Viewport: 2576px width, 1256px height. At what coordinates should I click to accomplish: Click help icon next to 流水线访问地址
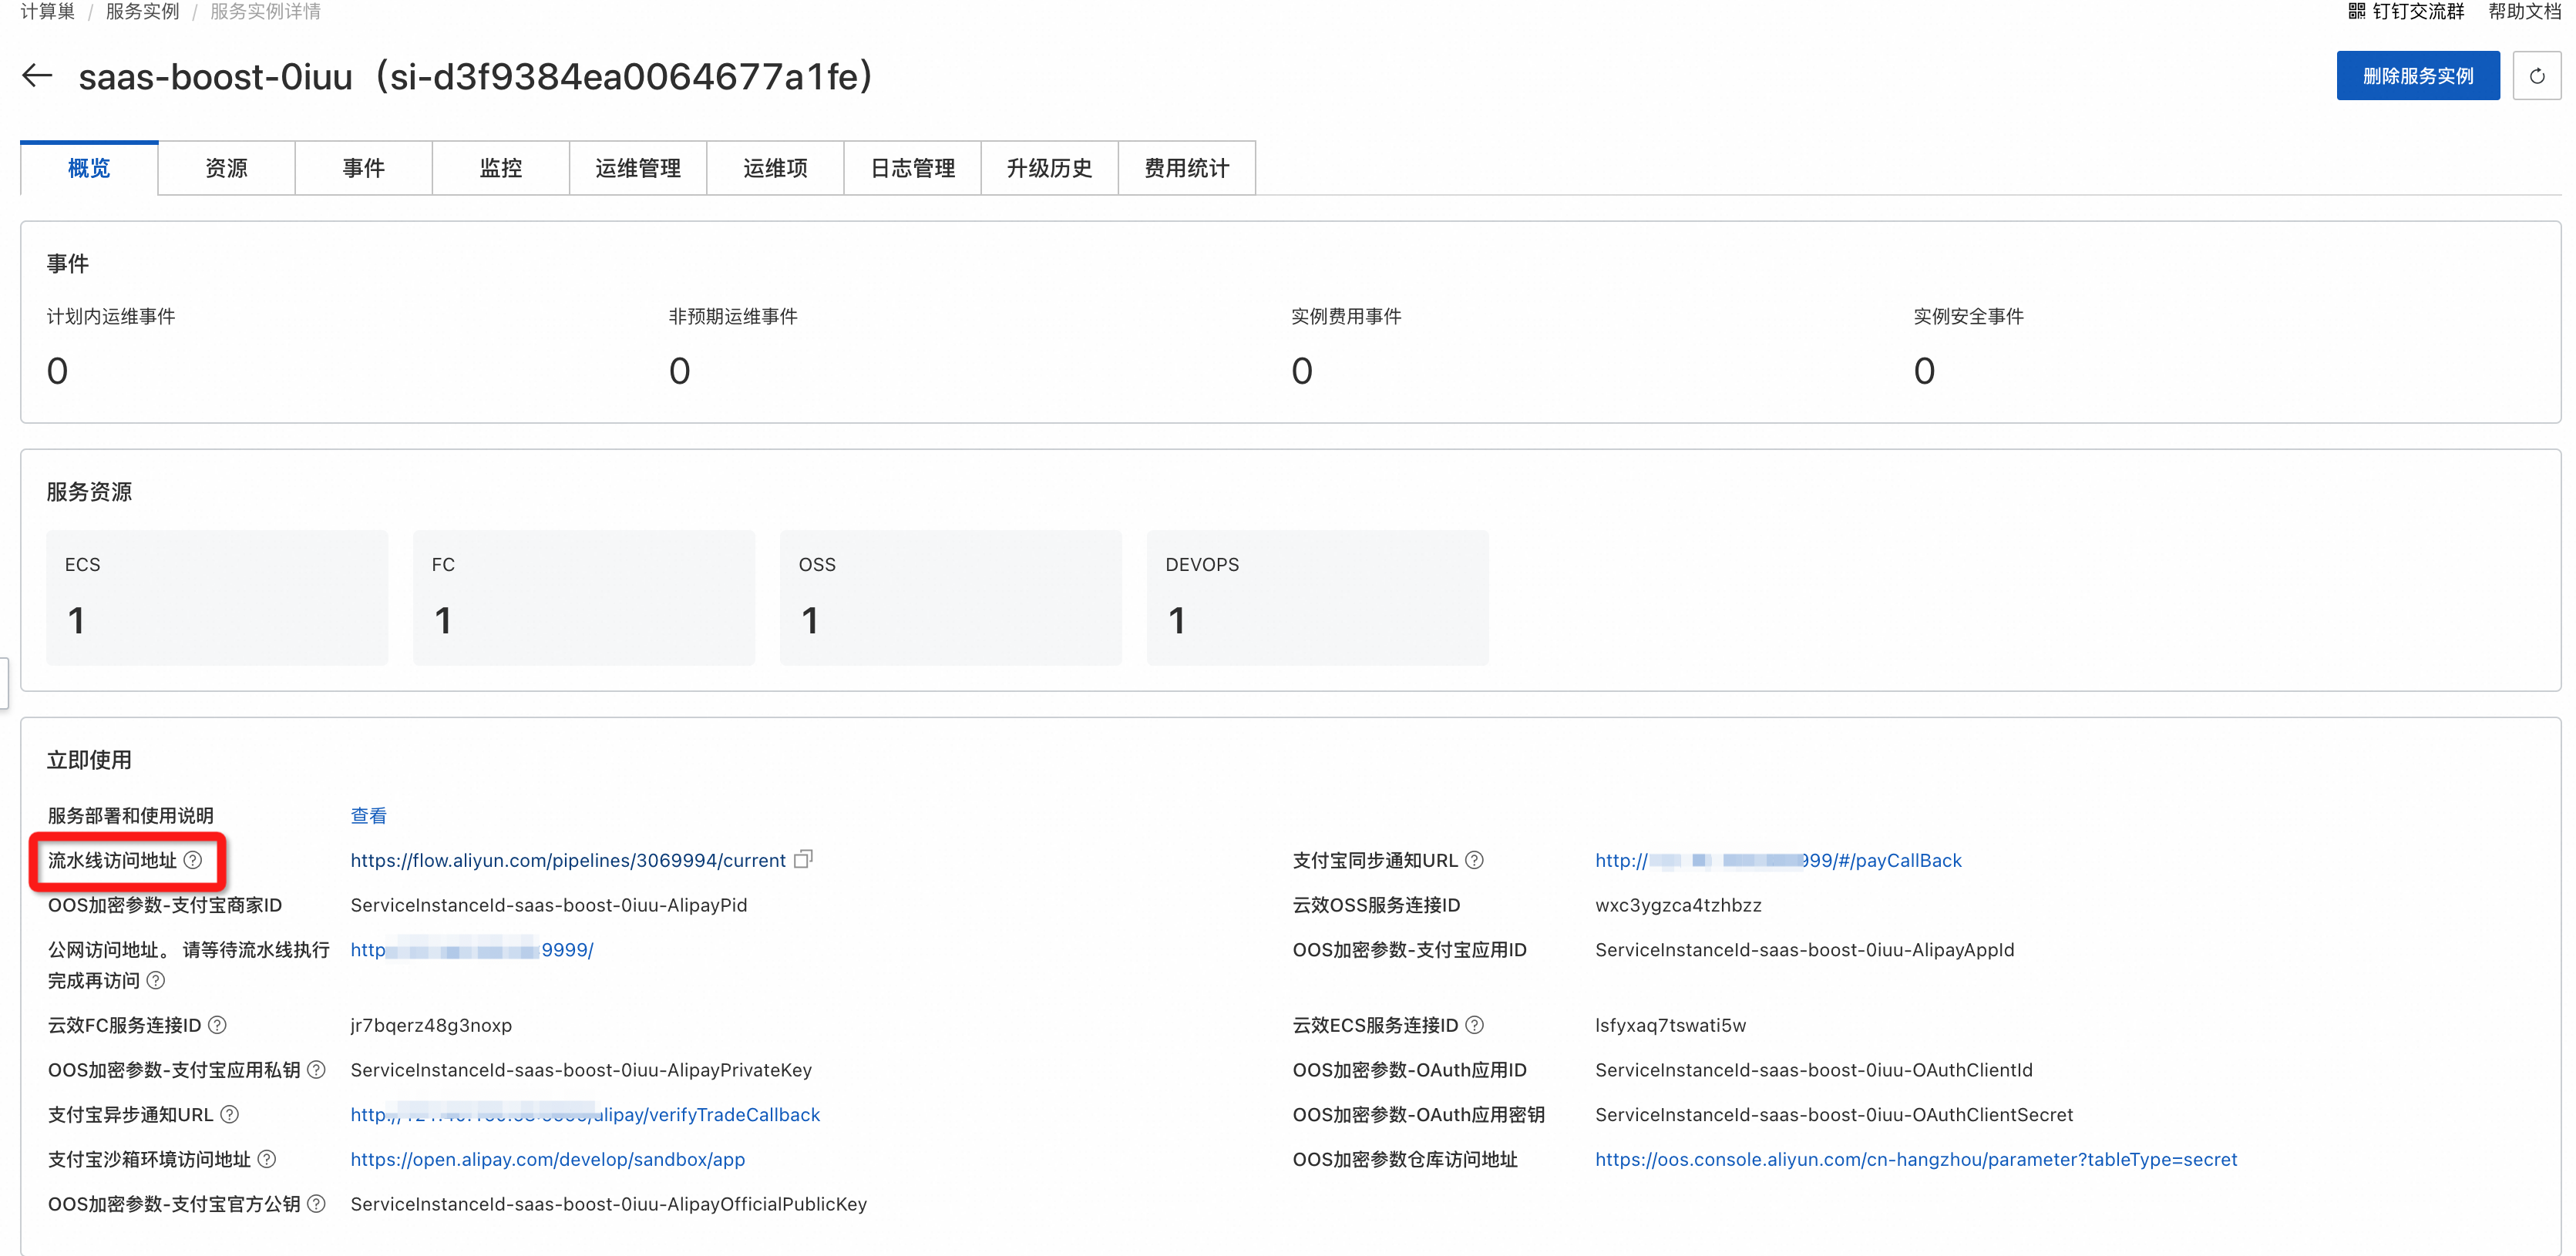(193, 860)
